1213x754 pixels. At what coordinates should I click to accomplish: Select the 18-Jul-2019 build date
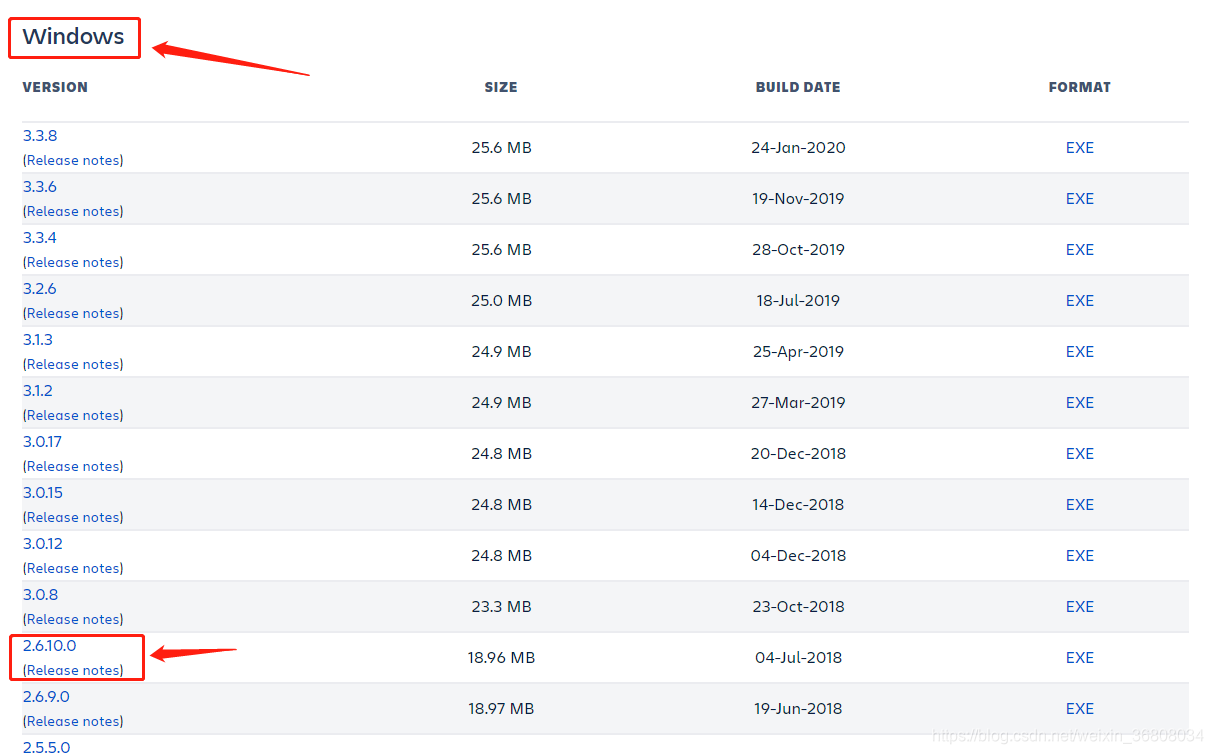(x=798, y=300)
